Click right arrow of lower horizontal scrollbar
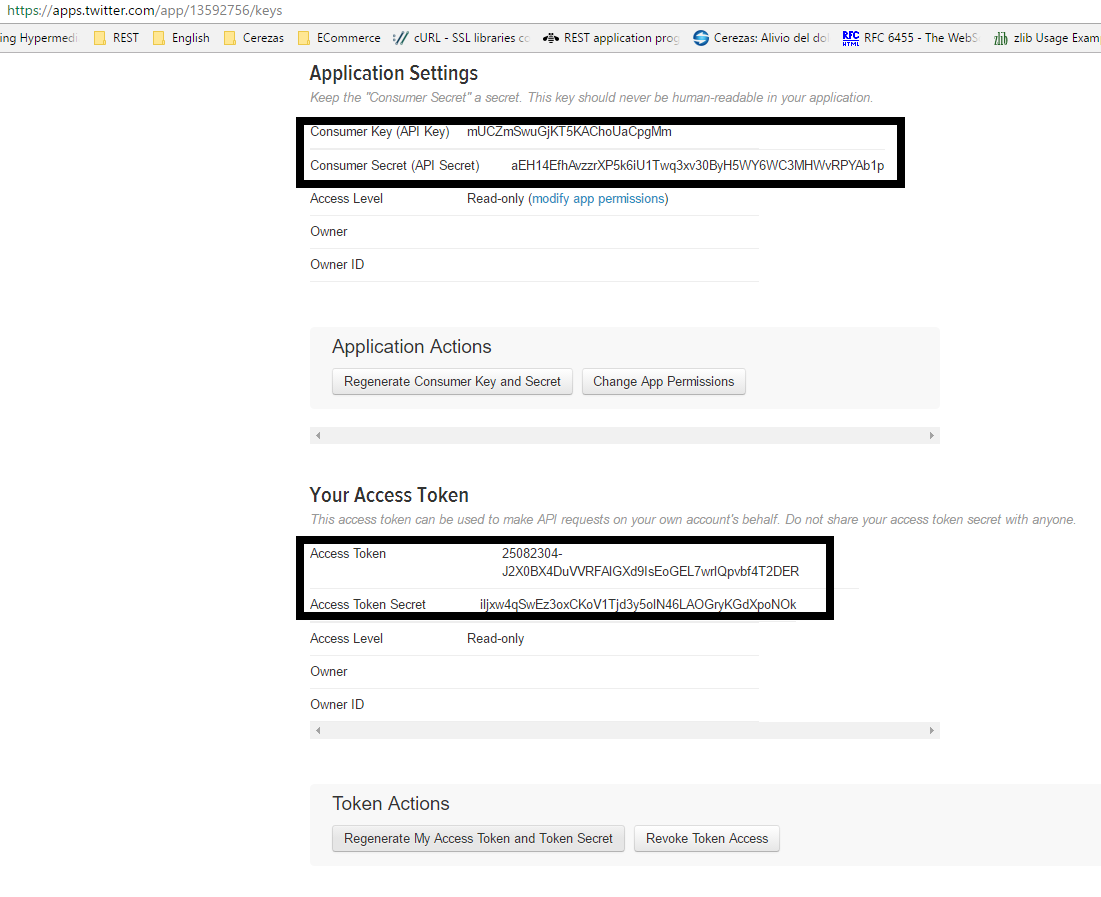1101x897 pixels. pyautogui.click(x=931, y=731)
